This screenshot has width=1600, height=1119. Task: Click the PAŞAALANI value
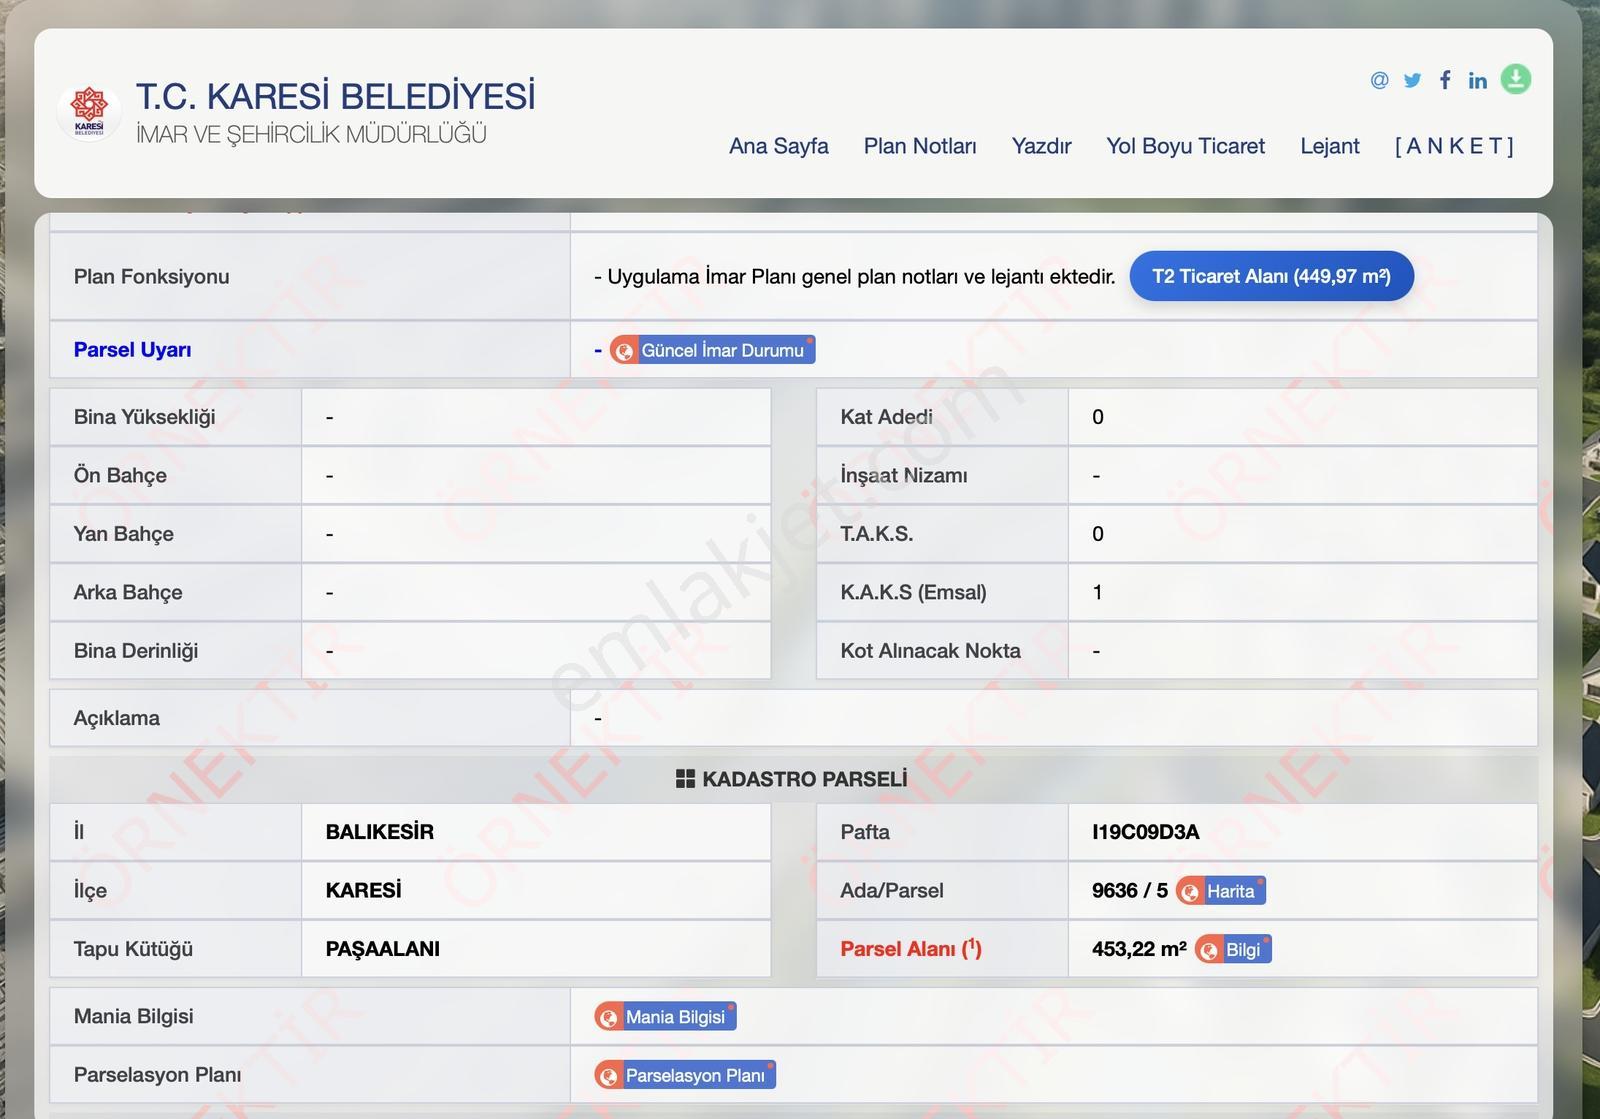[383, 949]
